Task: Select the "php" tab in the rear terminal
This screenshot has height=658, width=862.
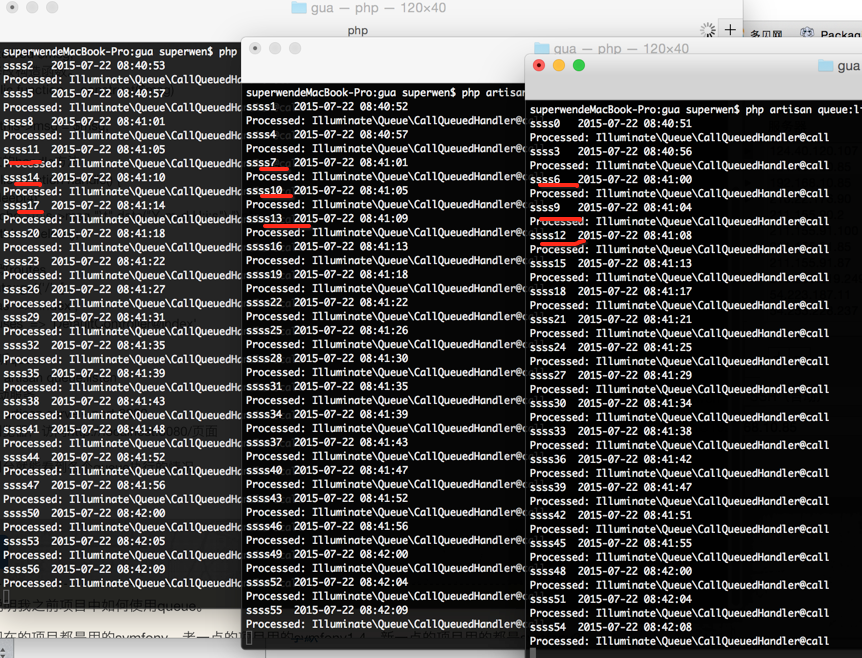Action: click(x=357, y=30)
